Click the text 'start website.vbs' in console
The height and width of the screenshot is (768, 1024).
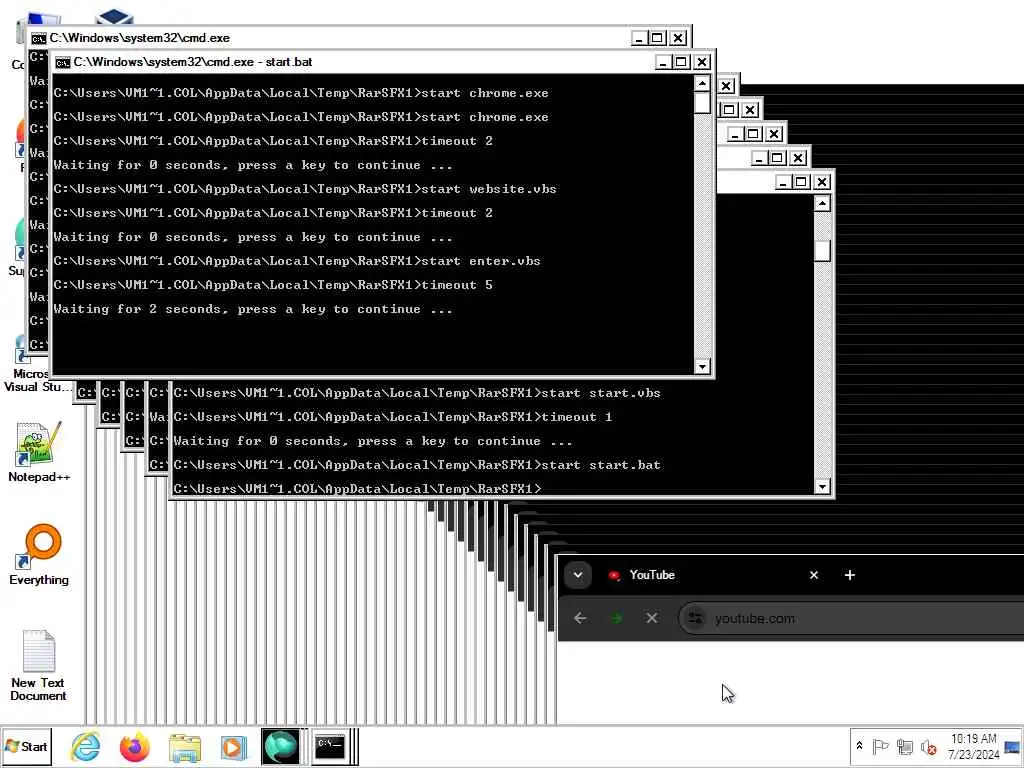pos(489,189)
